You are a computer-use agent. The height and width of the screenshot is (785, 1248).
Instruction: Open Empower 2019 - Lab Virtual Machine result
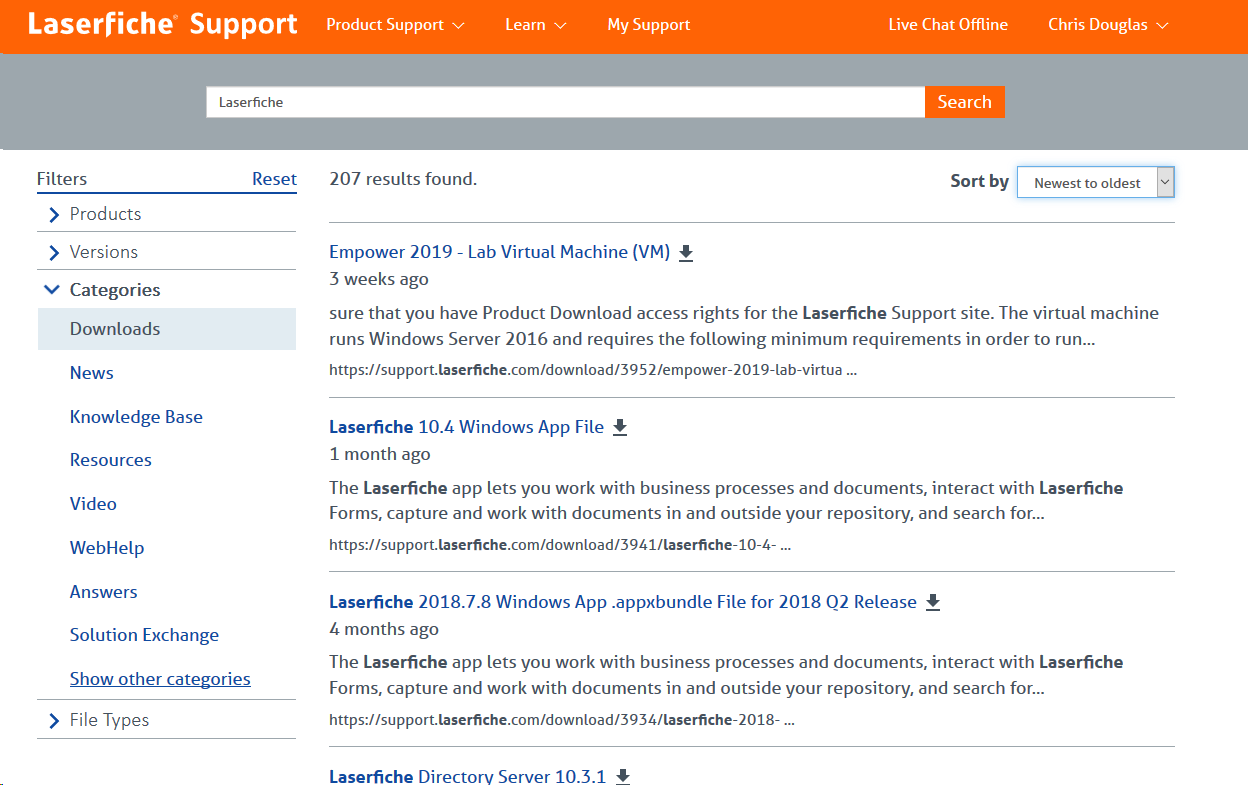[499, 252]
